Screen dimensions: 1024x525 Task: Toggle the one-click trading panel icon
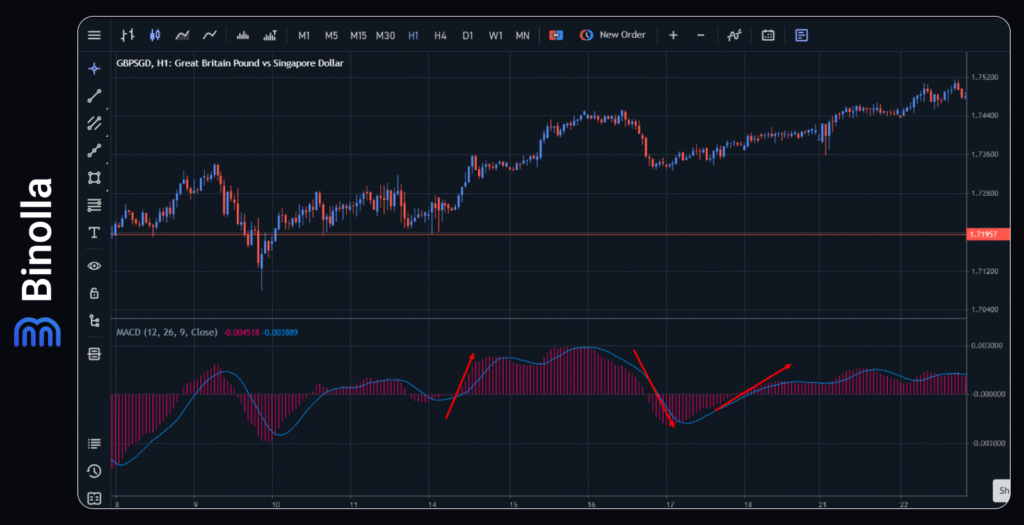point(556,35)
